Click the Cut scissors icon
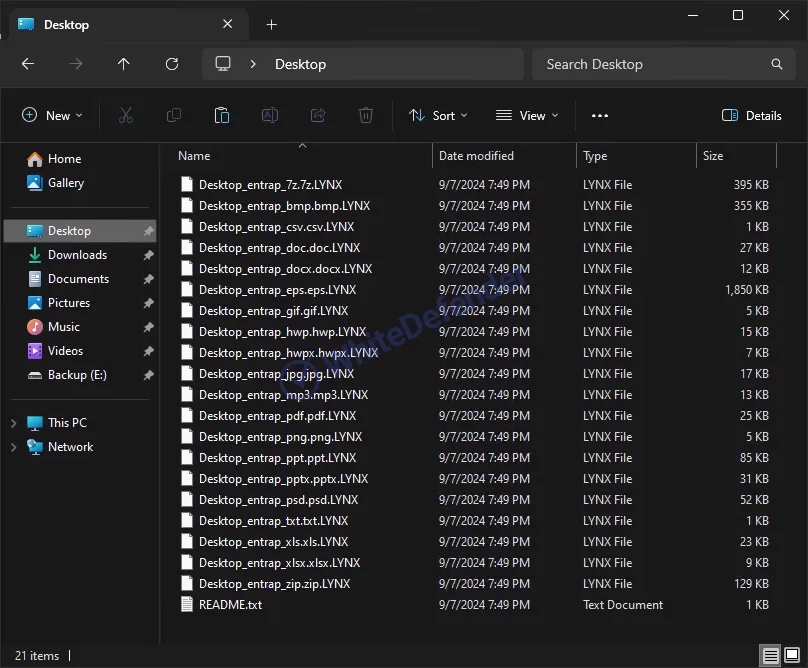Viewport: 808px width, 668px height. point(126,116)
